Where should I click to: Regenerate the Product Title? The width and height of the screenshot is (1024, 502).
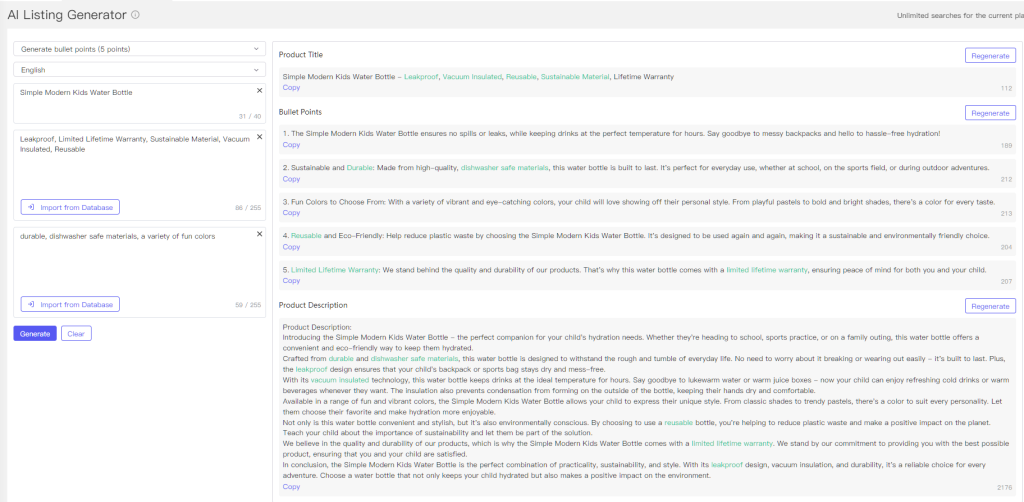point(990,55)
